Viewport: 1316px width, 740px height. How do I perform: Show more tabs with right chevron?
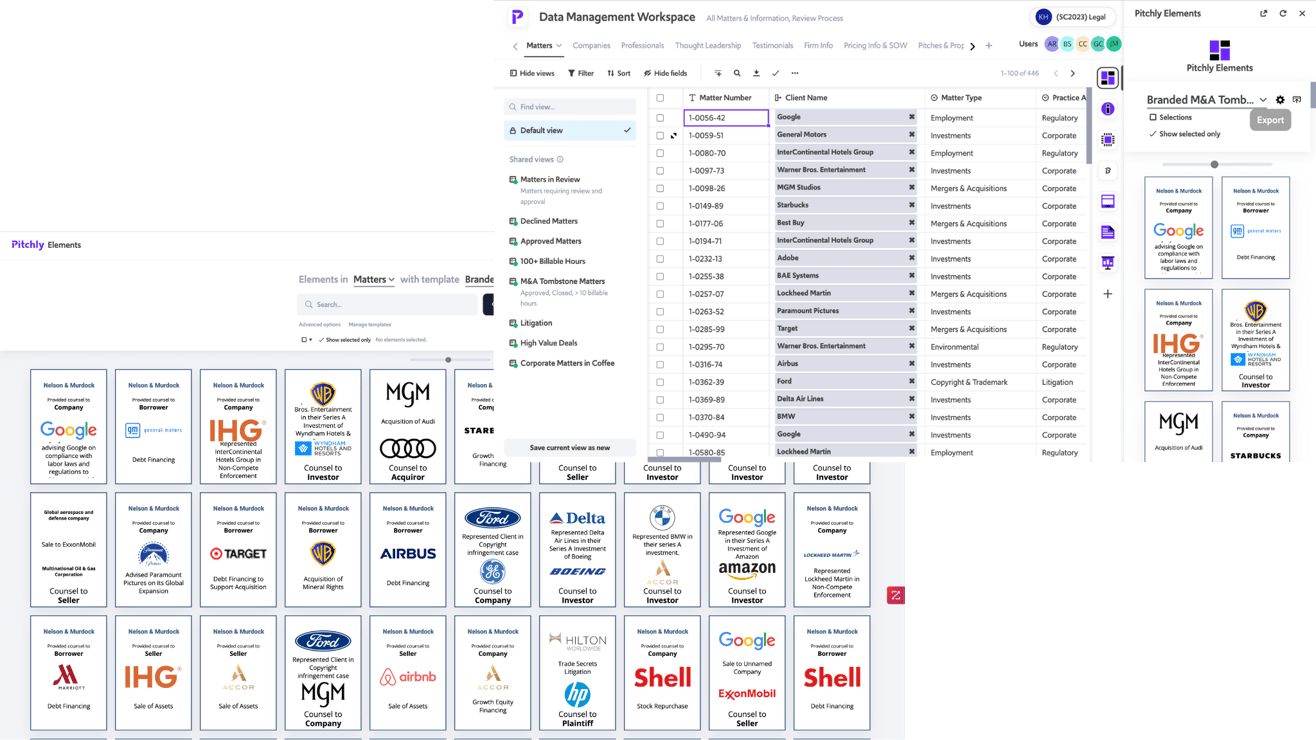pos(972,46)
